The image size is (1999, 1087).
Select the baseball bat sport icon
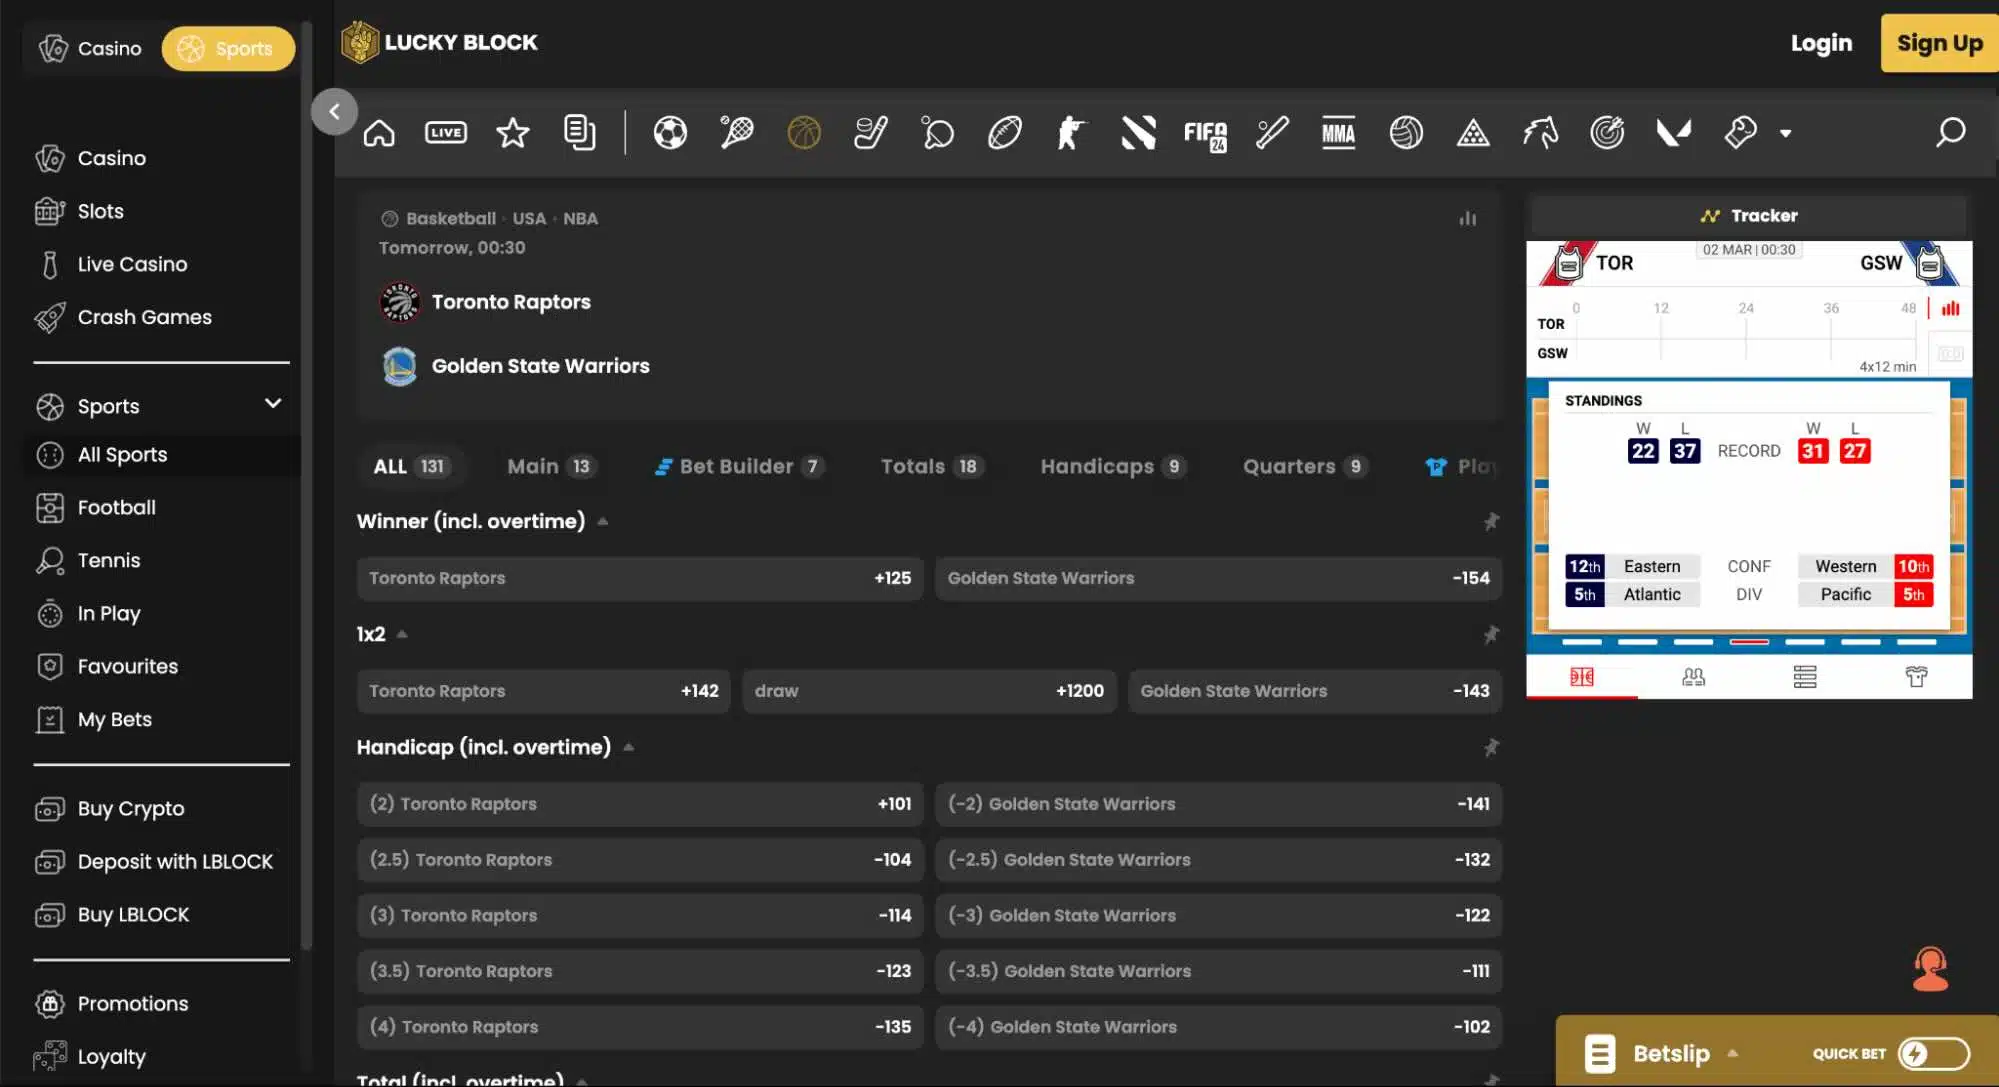(x=1272, y=133)
